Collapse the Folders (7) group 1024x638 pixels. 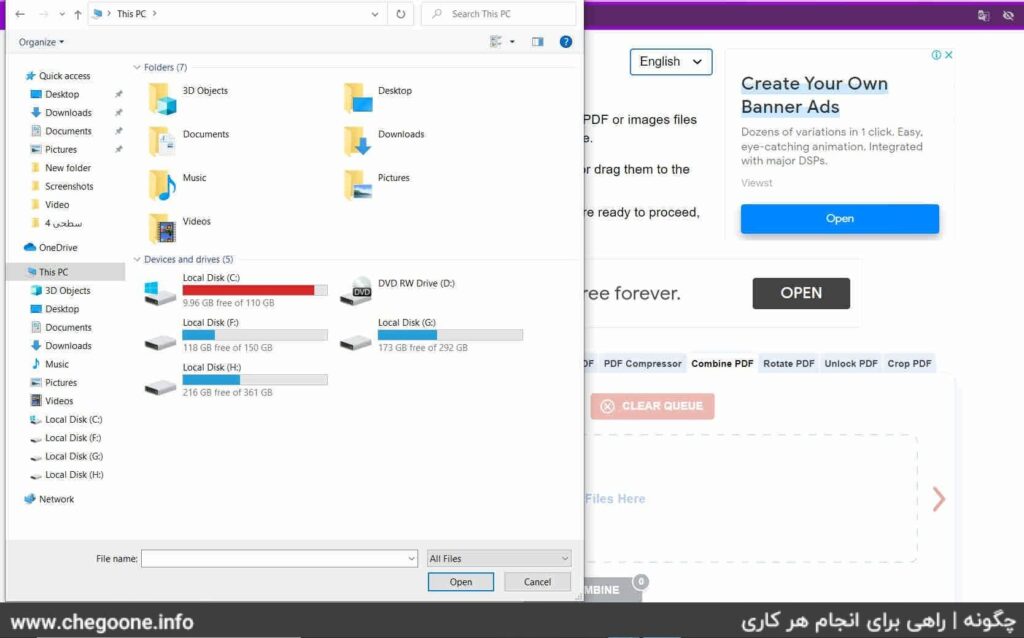point(136,67)
